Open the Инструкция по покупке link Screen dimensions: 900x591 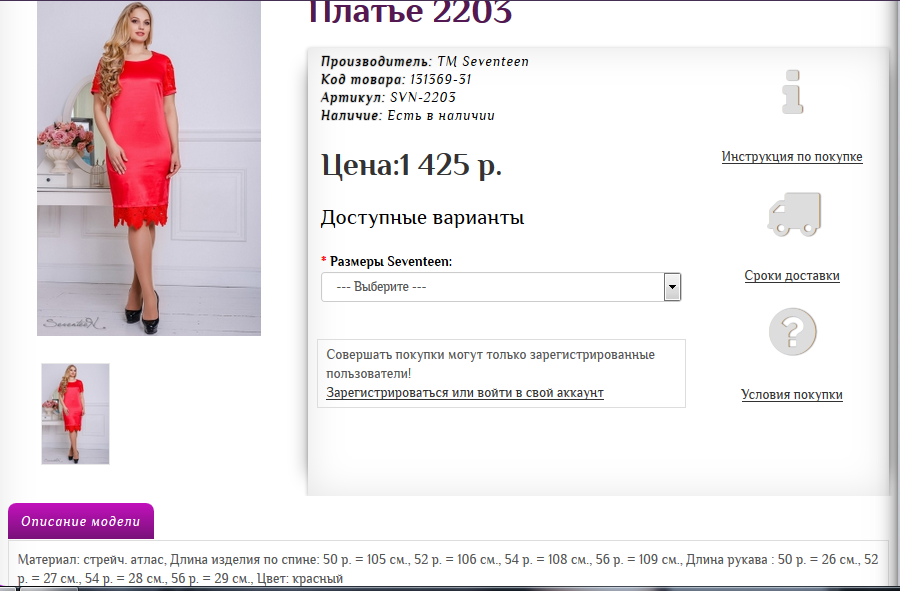click(x=792, y=157)
